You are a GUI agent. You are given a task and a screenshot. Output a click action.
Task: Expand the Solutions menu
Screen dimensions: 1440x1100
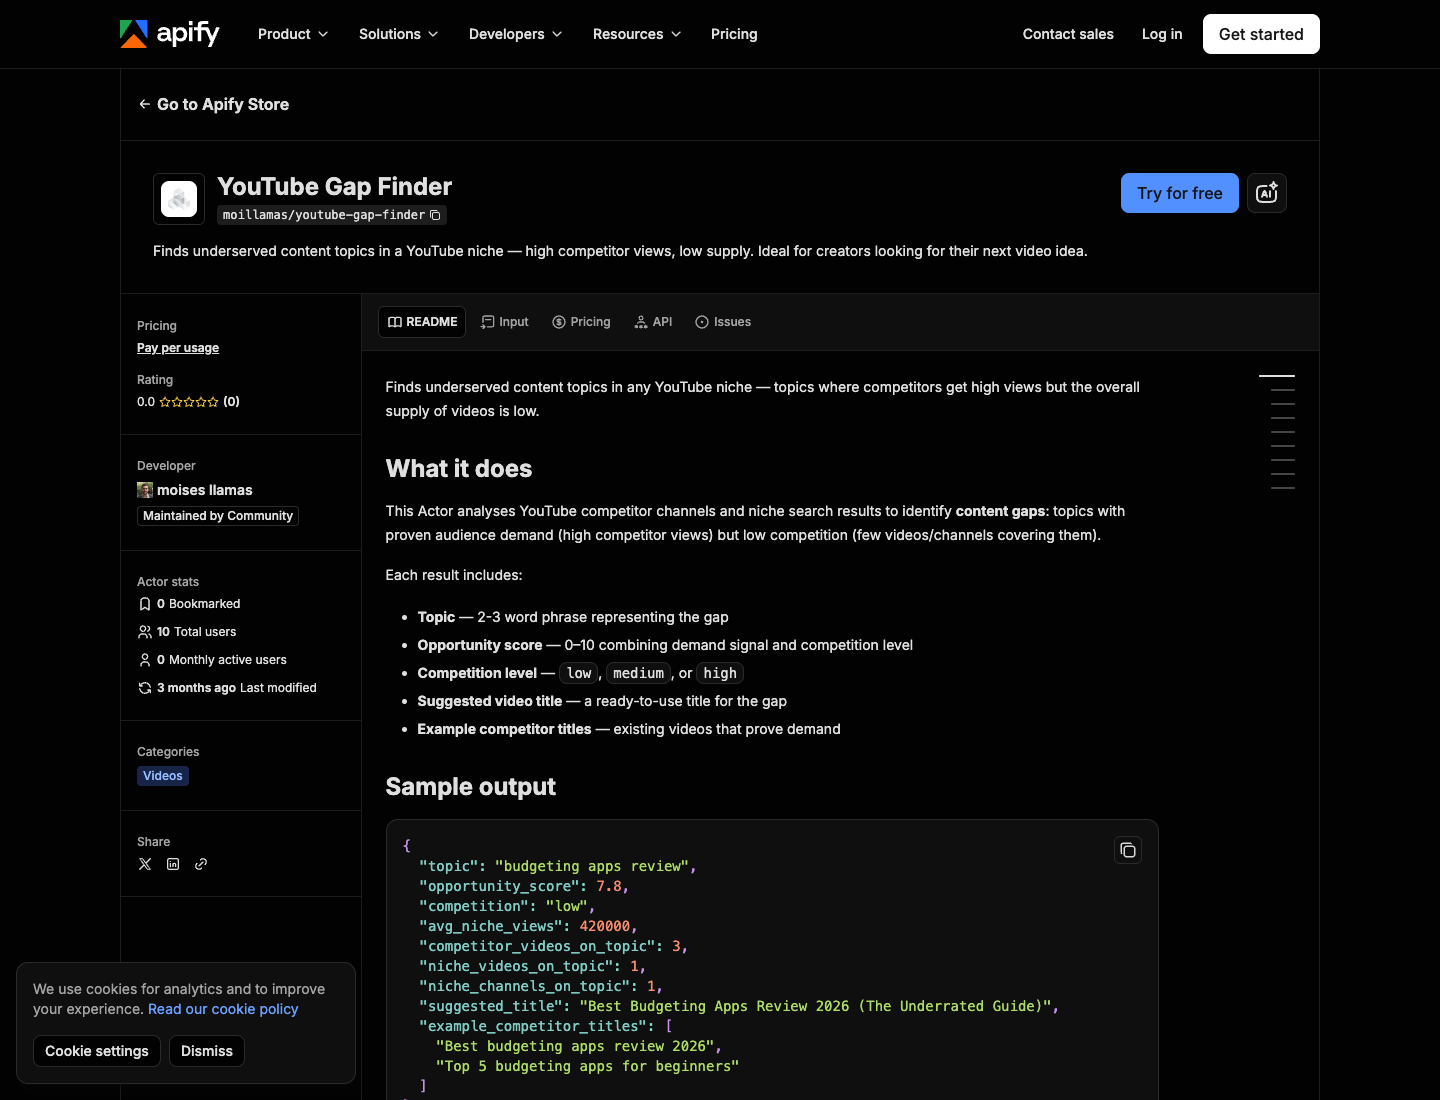pyautogui.click(x=398, y=34)
